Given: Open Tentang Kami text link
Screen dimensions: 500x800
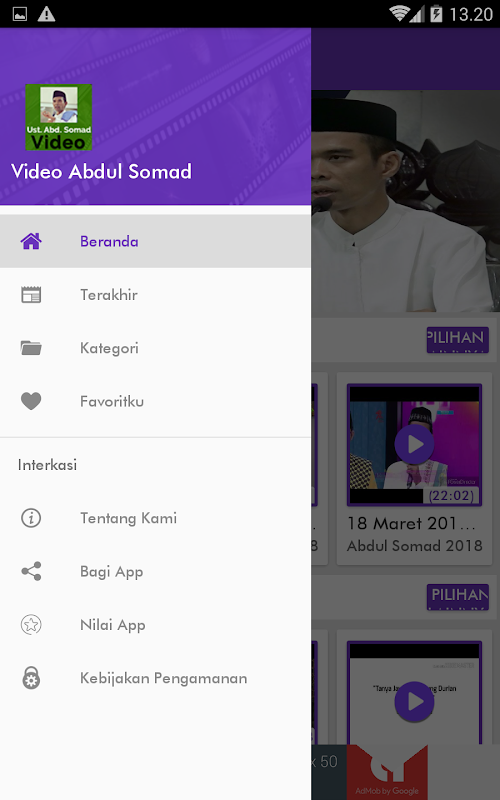Looking at the screenshot, I should pyautogui.click(x=129, y=518).
